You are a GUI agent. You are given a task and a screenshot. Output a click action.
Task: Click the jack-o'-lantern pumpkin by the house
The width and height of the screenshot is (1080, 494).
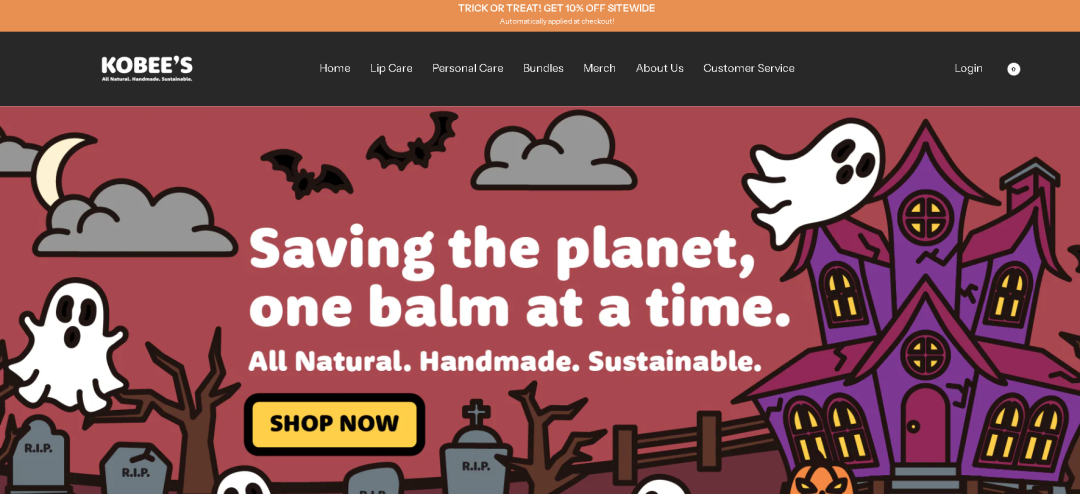[820, 481]
